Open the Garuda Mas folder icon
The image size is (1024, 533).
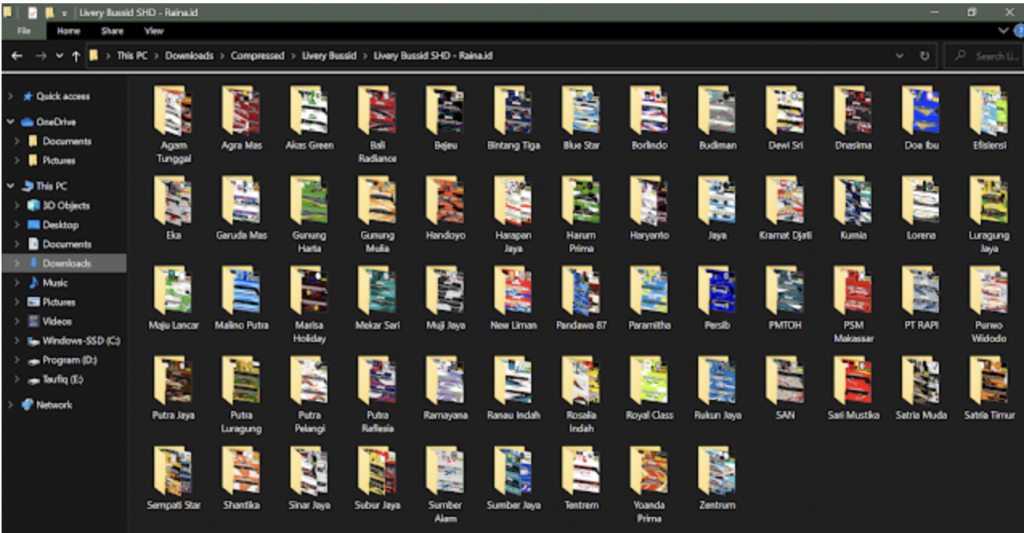pos(241,201)
